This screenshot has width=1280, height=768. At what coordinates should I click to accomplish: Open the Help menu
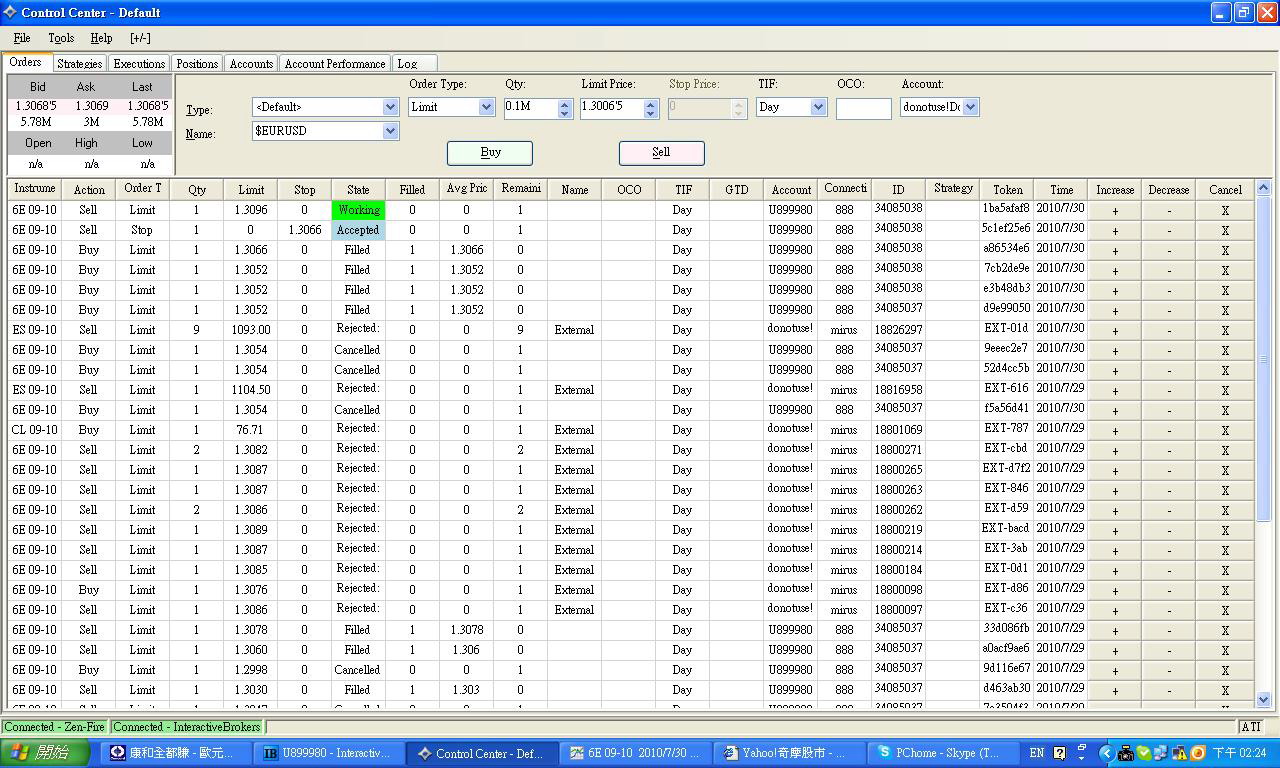click(x=101, y=38)
